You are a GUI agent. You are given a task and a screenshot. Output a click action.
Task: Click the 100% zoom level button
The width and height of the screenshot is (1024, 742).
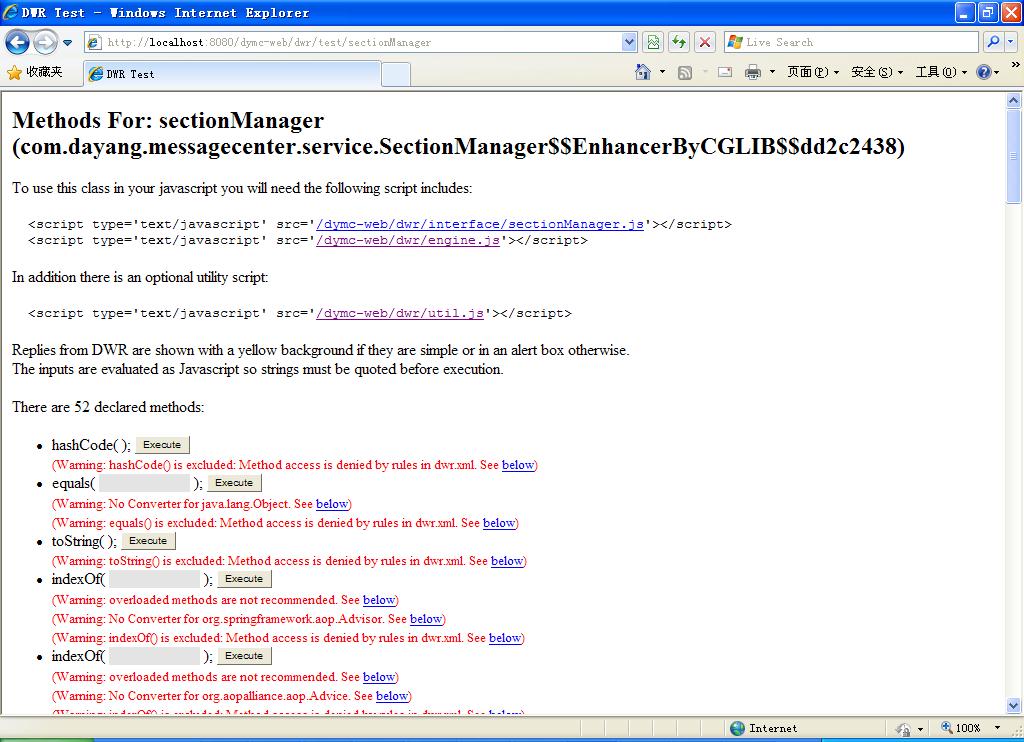(x=961, y=728)
